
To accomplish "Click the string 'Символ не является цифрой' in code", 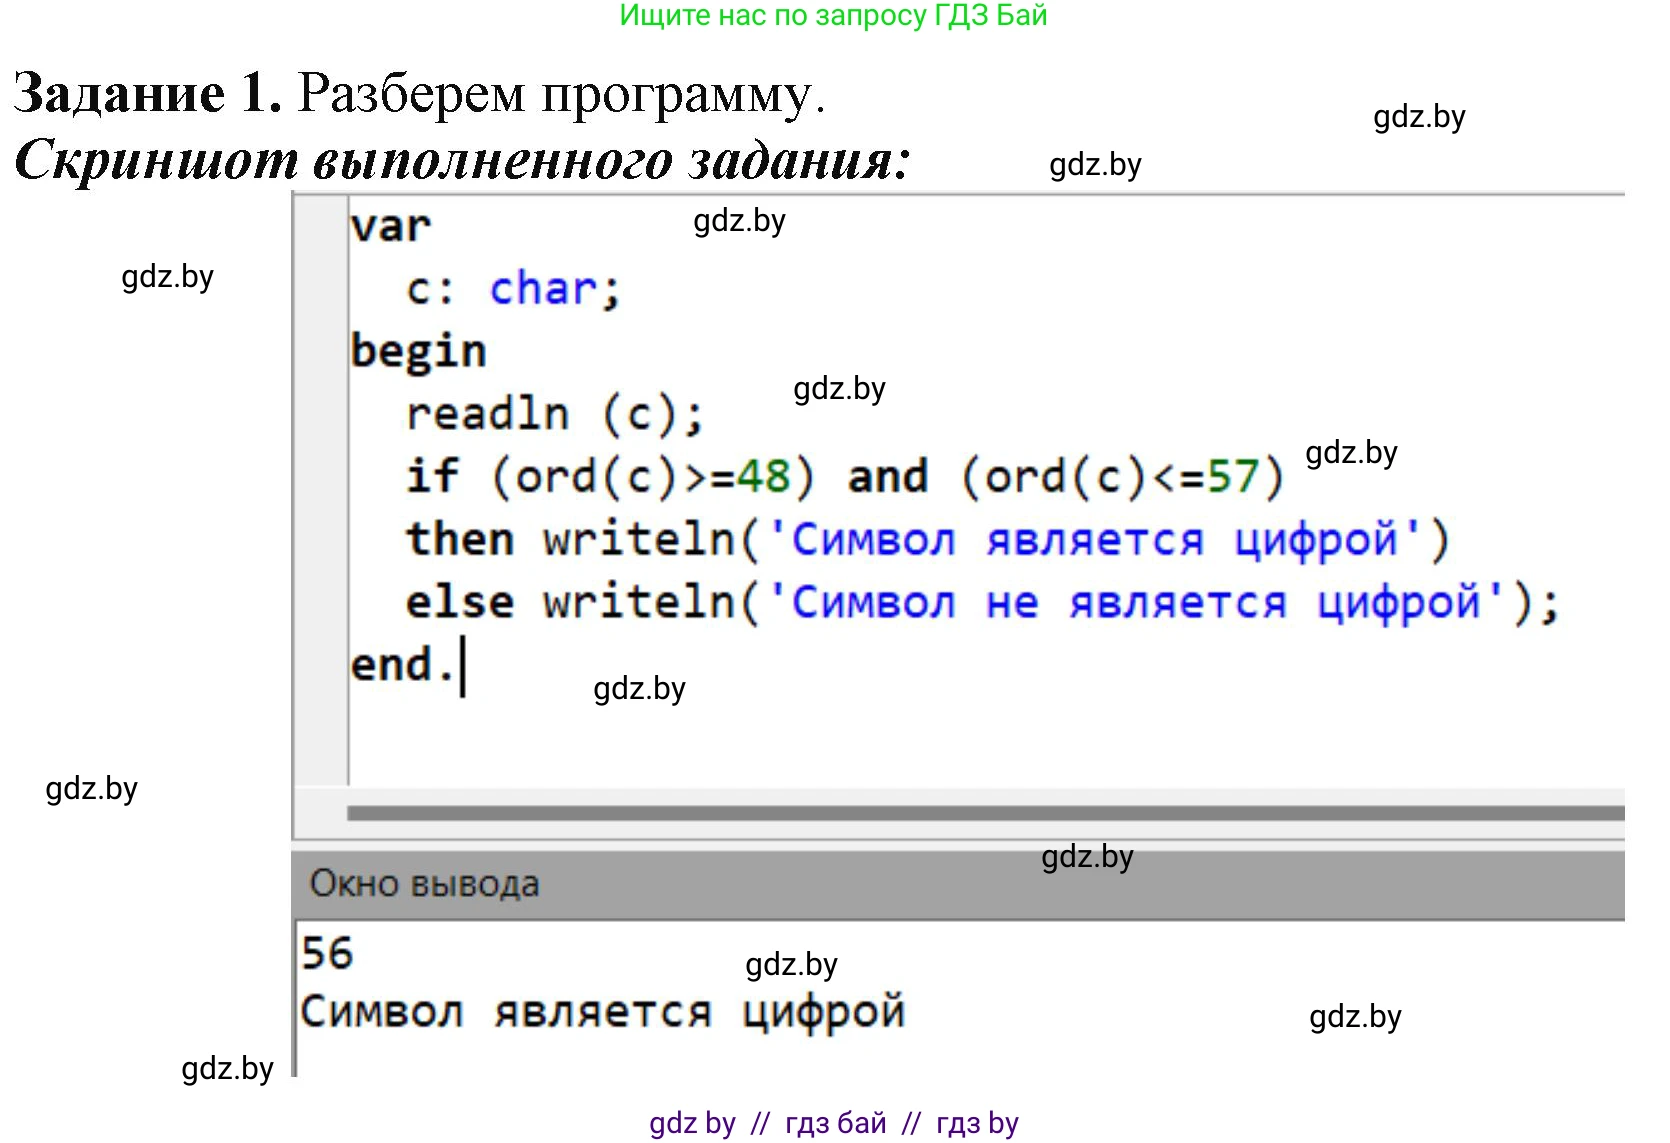I will 1135,603.
